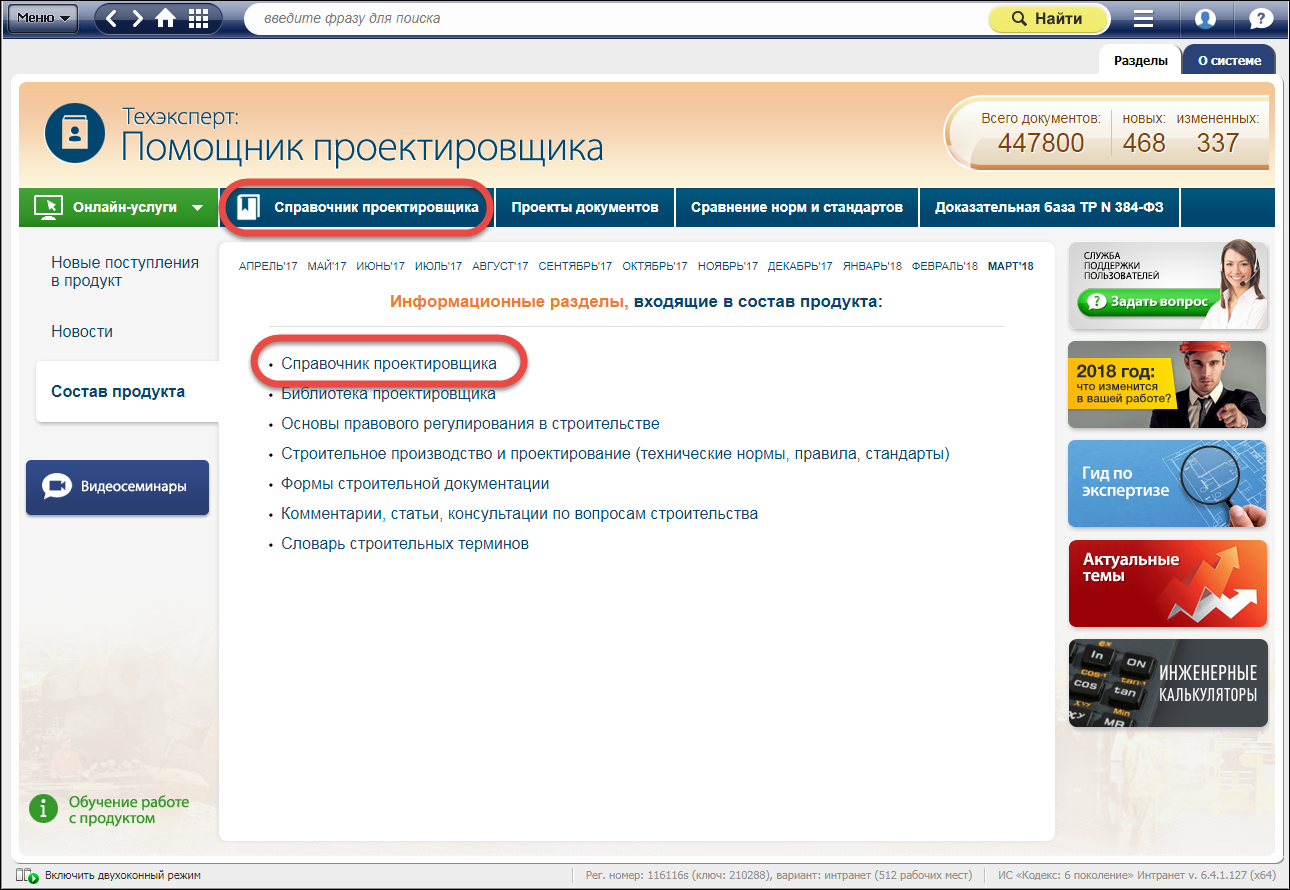
Task: Open the sections grid icon
Action: [x=198, y=18]
